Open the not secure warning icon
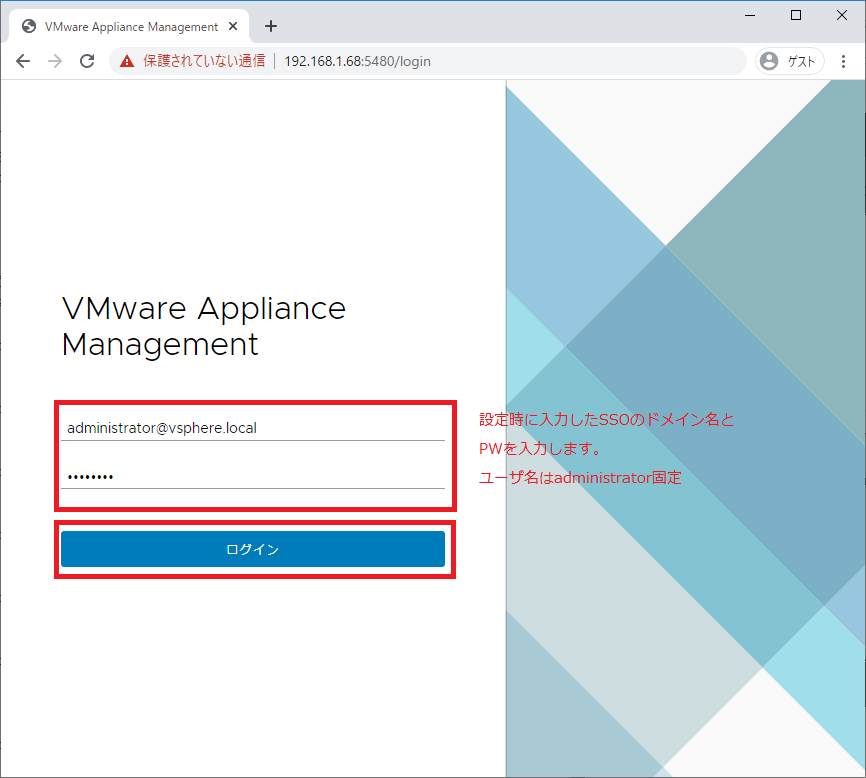The image size is (866, 778). coord(127,61)
